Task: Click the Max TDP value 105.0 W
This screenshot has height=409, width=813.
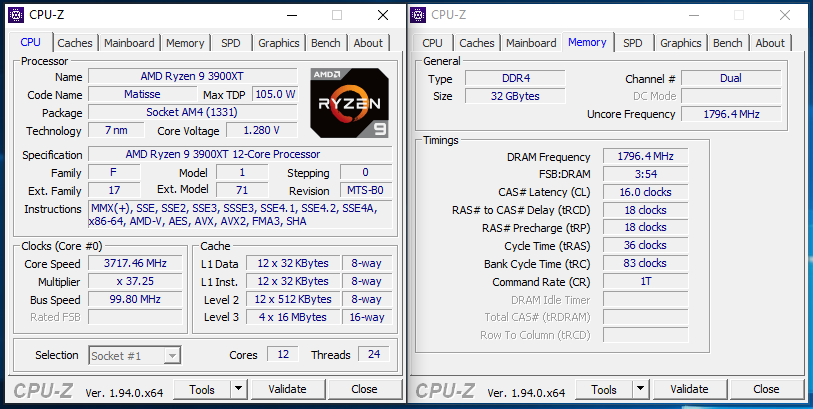Action: [x=275, y=94]
